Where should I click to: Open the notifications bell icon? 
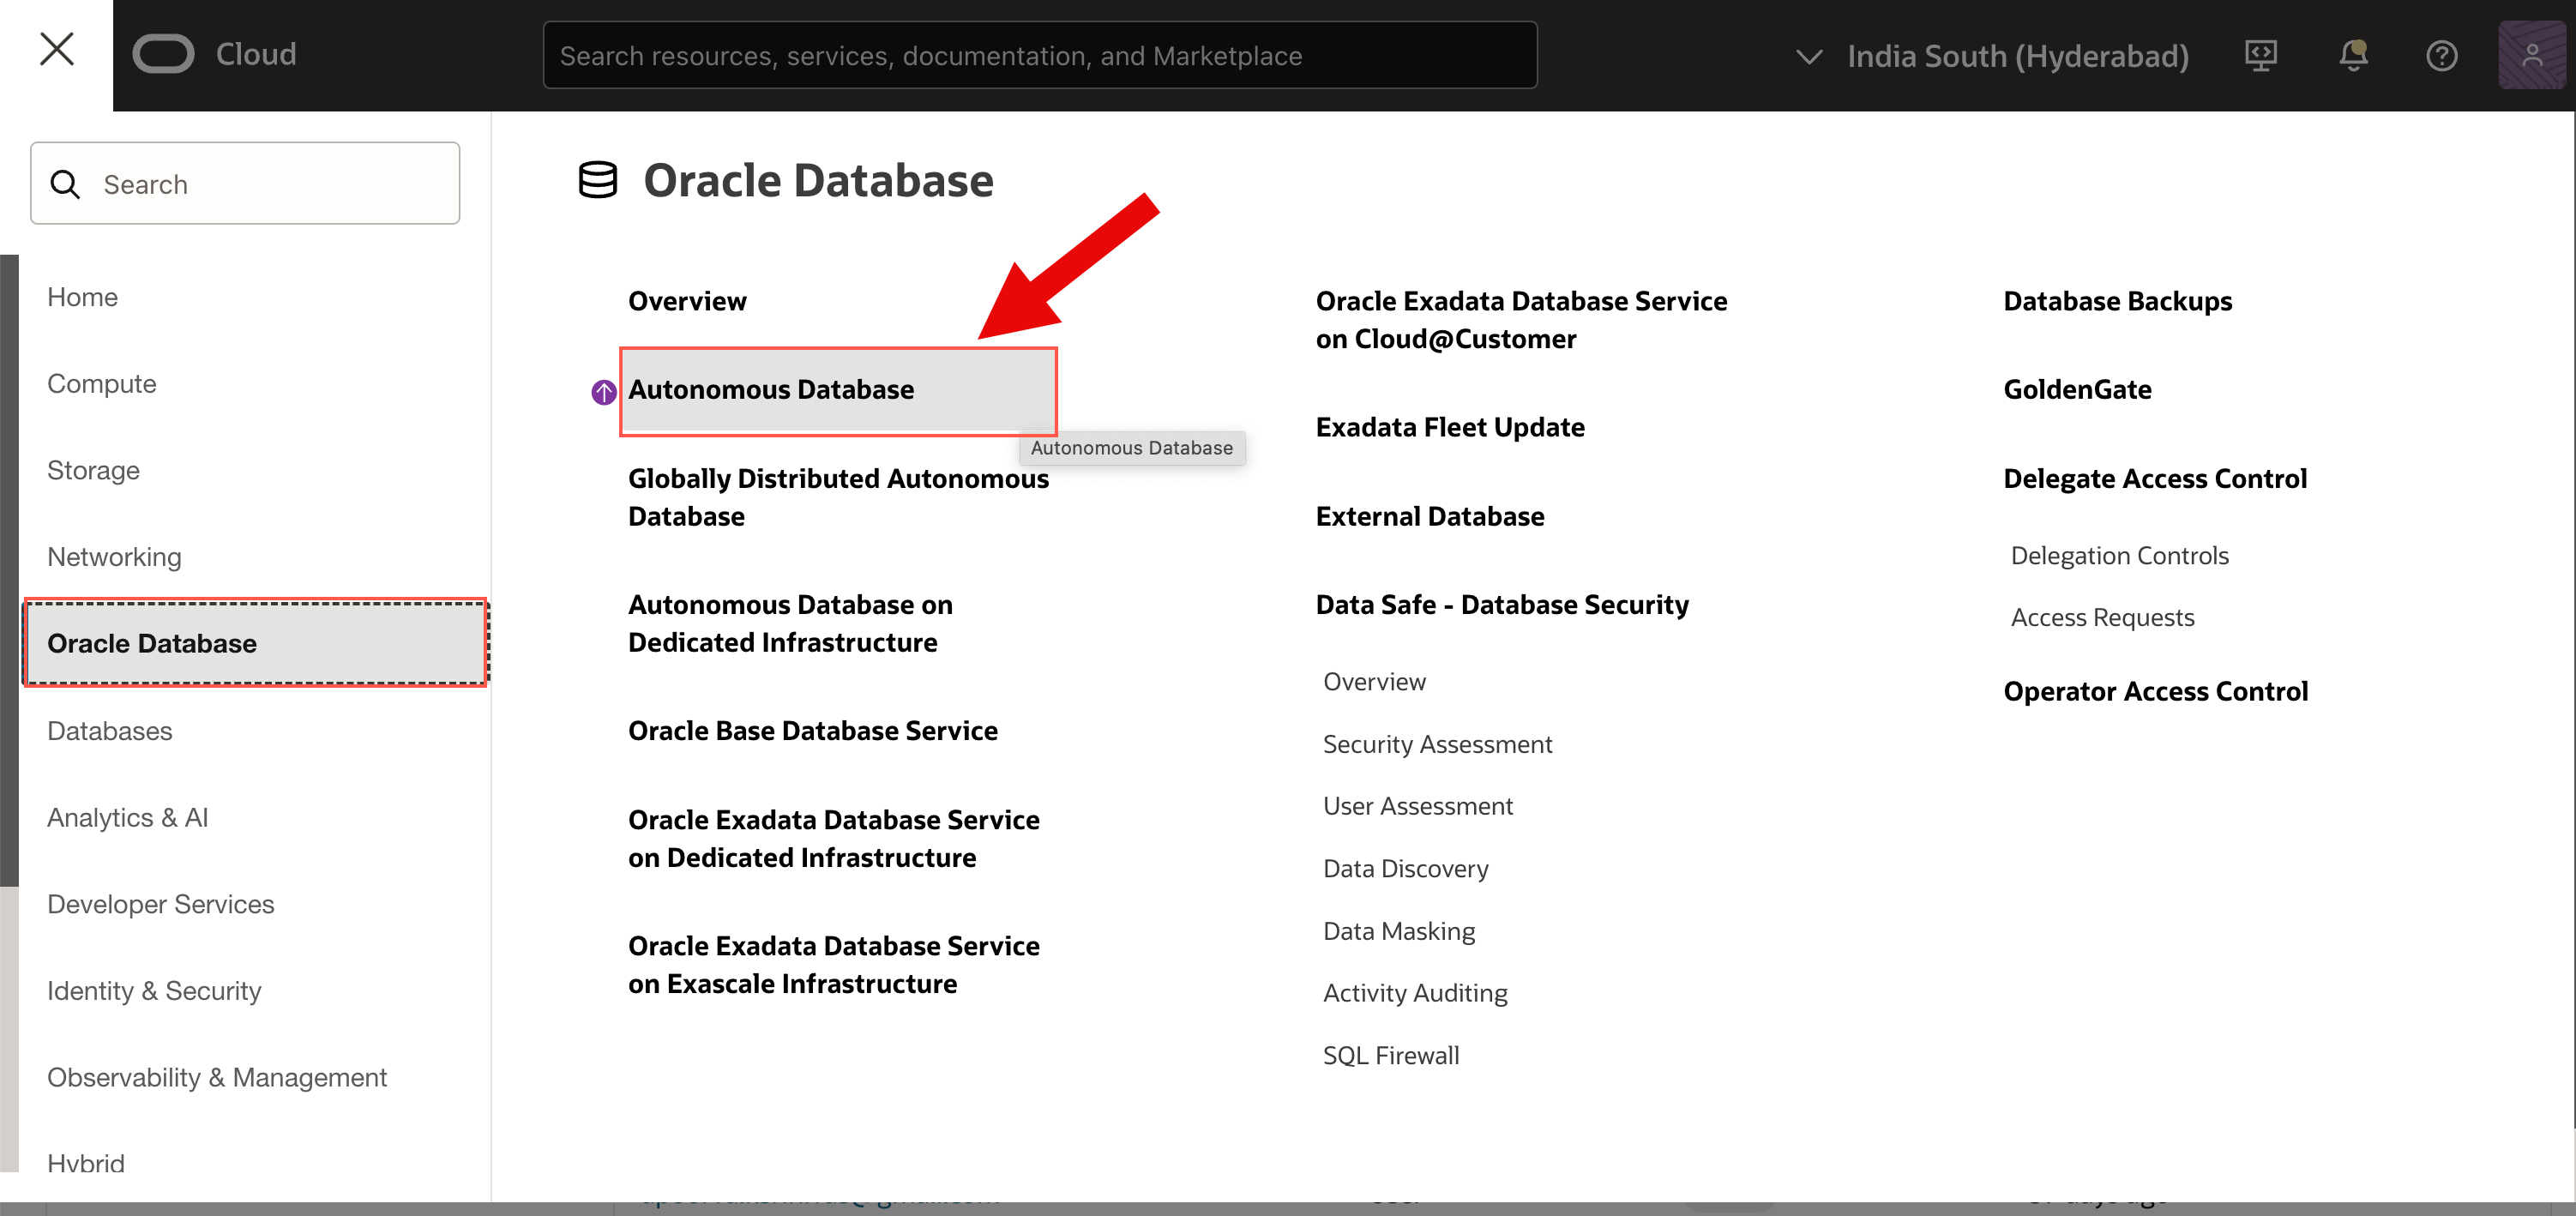[x=2352, y=56]
